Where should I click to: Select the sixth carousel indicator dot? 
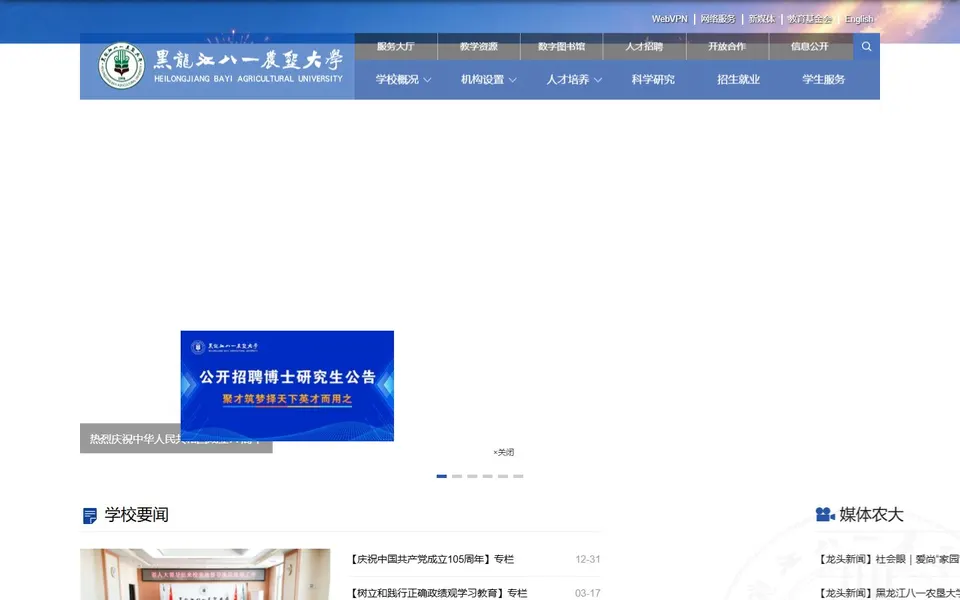click(x=518, y=476)
